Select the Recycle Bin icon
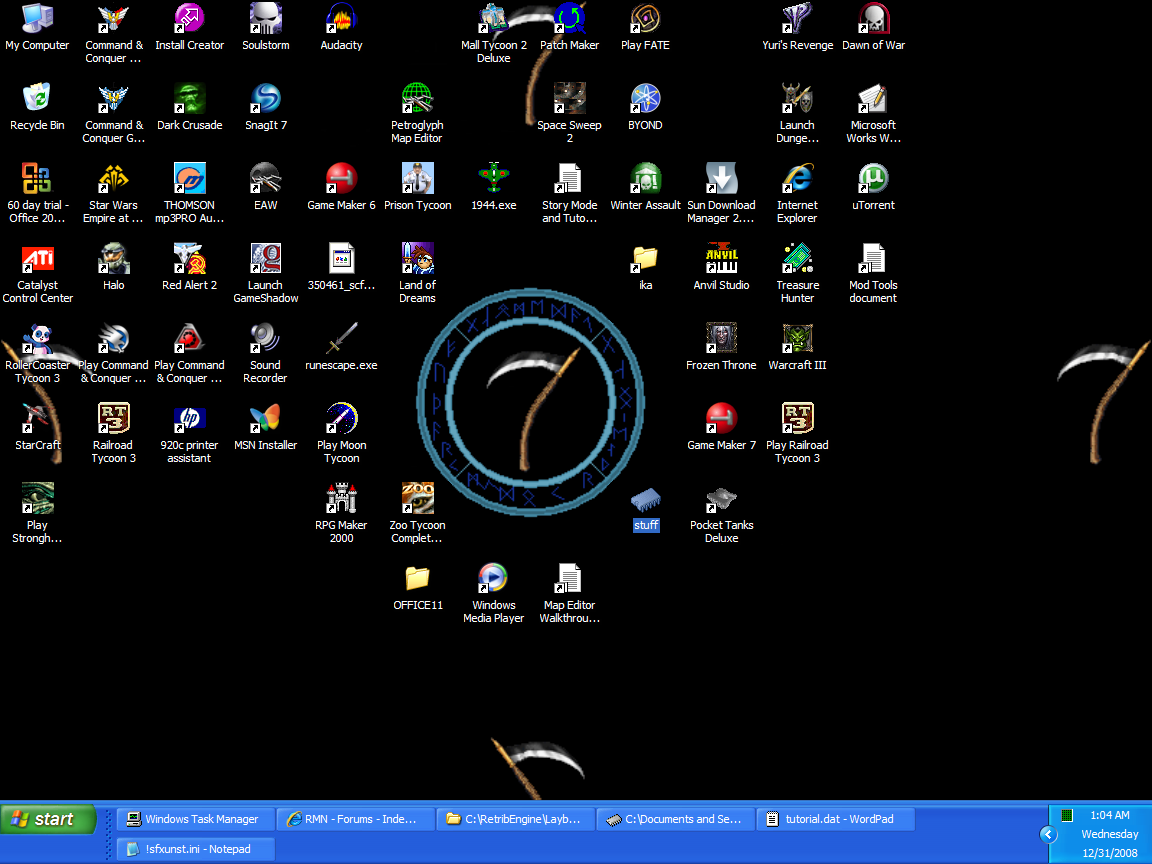This screenshot has height=864, width=1152. [x=37, y=100]
